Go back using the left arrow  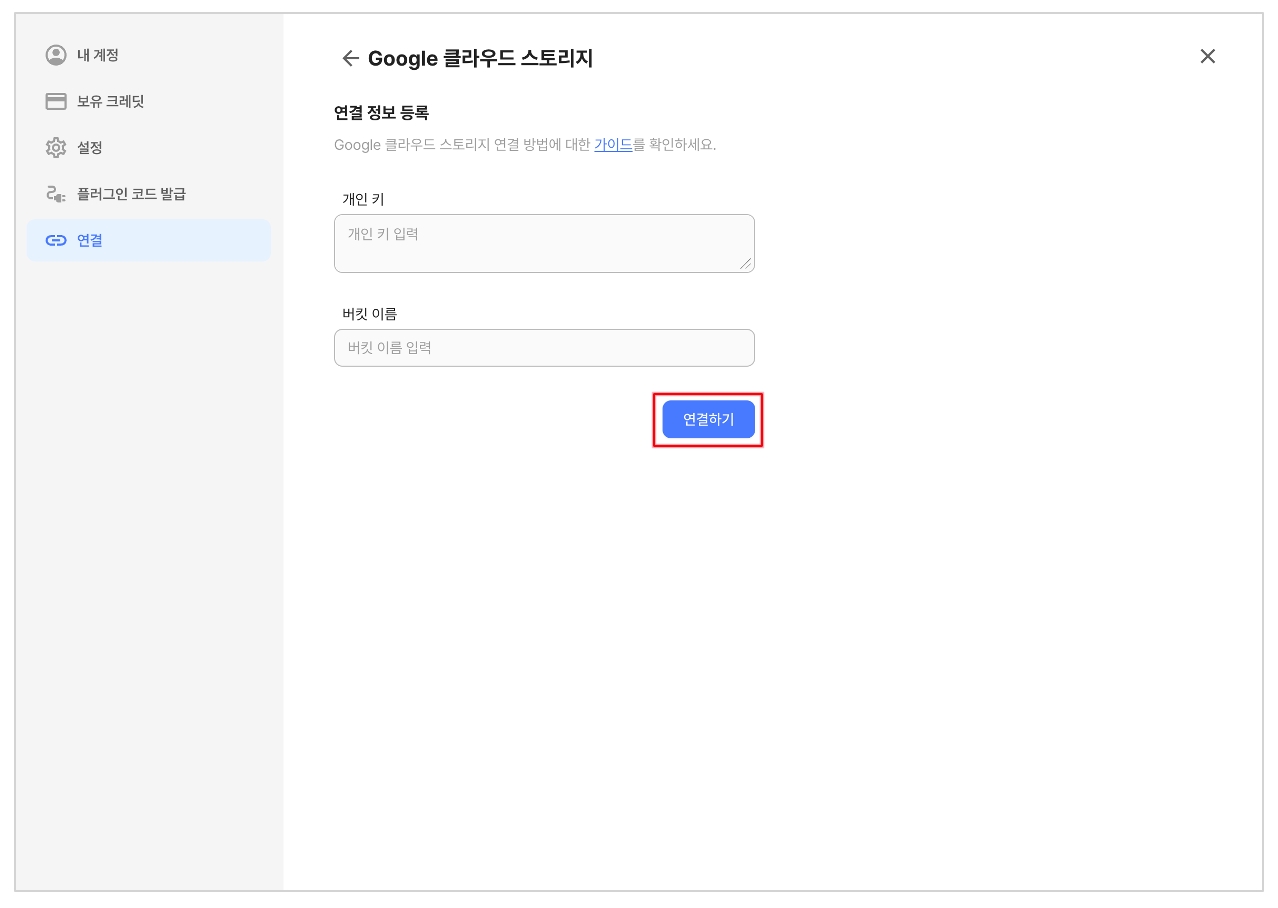click(350, 58)
